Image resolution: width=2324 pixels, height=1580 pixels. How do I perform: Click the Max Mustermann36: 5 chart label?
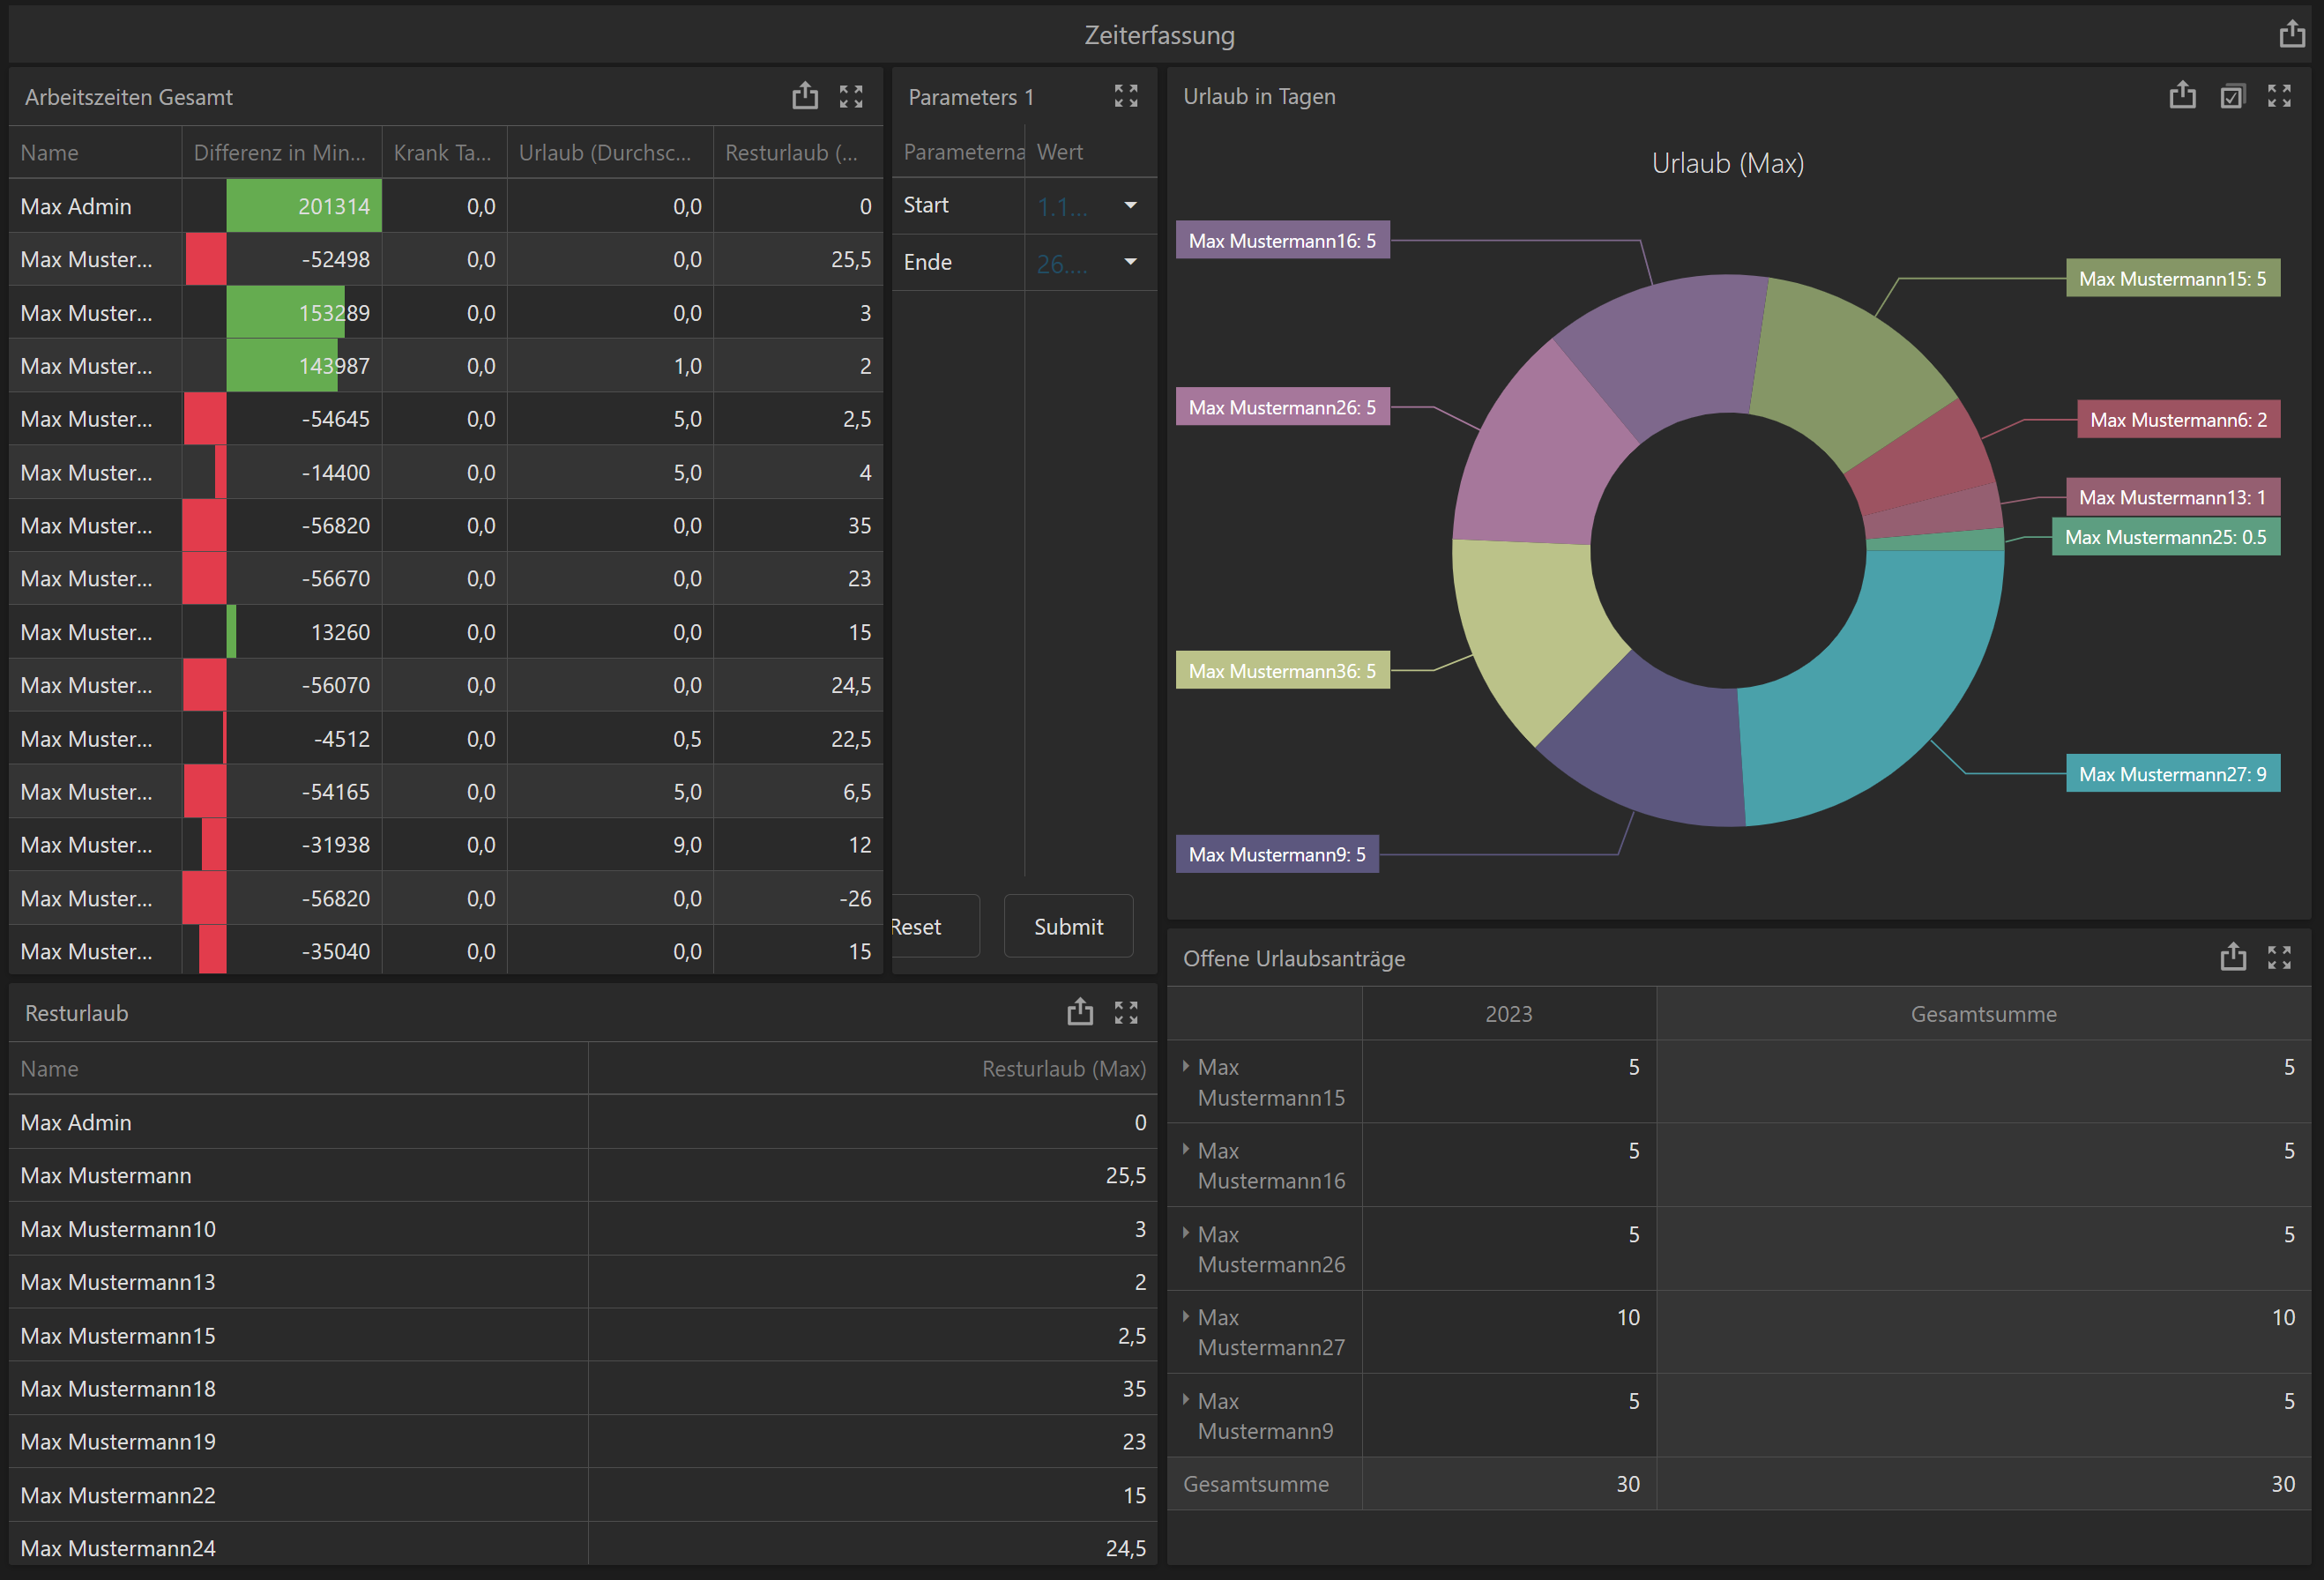[1282, 670]
